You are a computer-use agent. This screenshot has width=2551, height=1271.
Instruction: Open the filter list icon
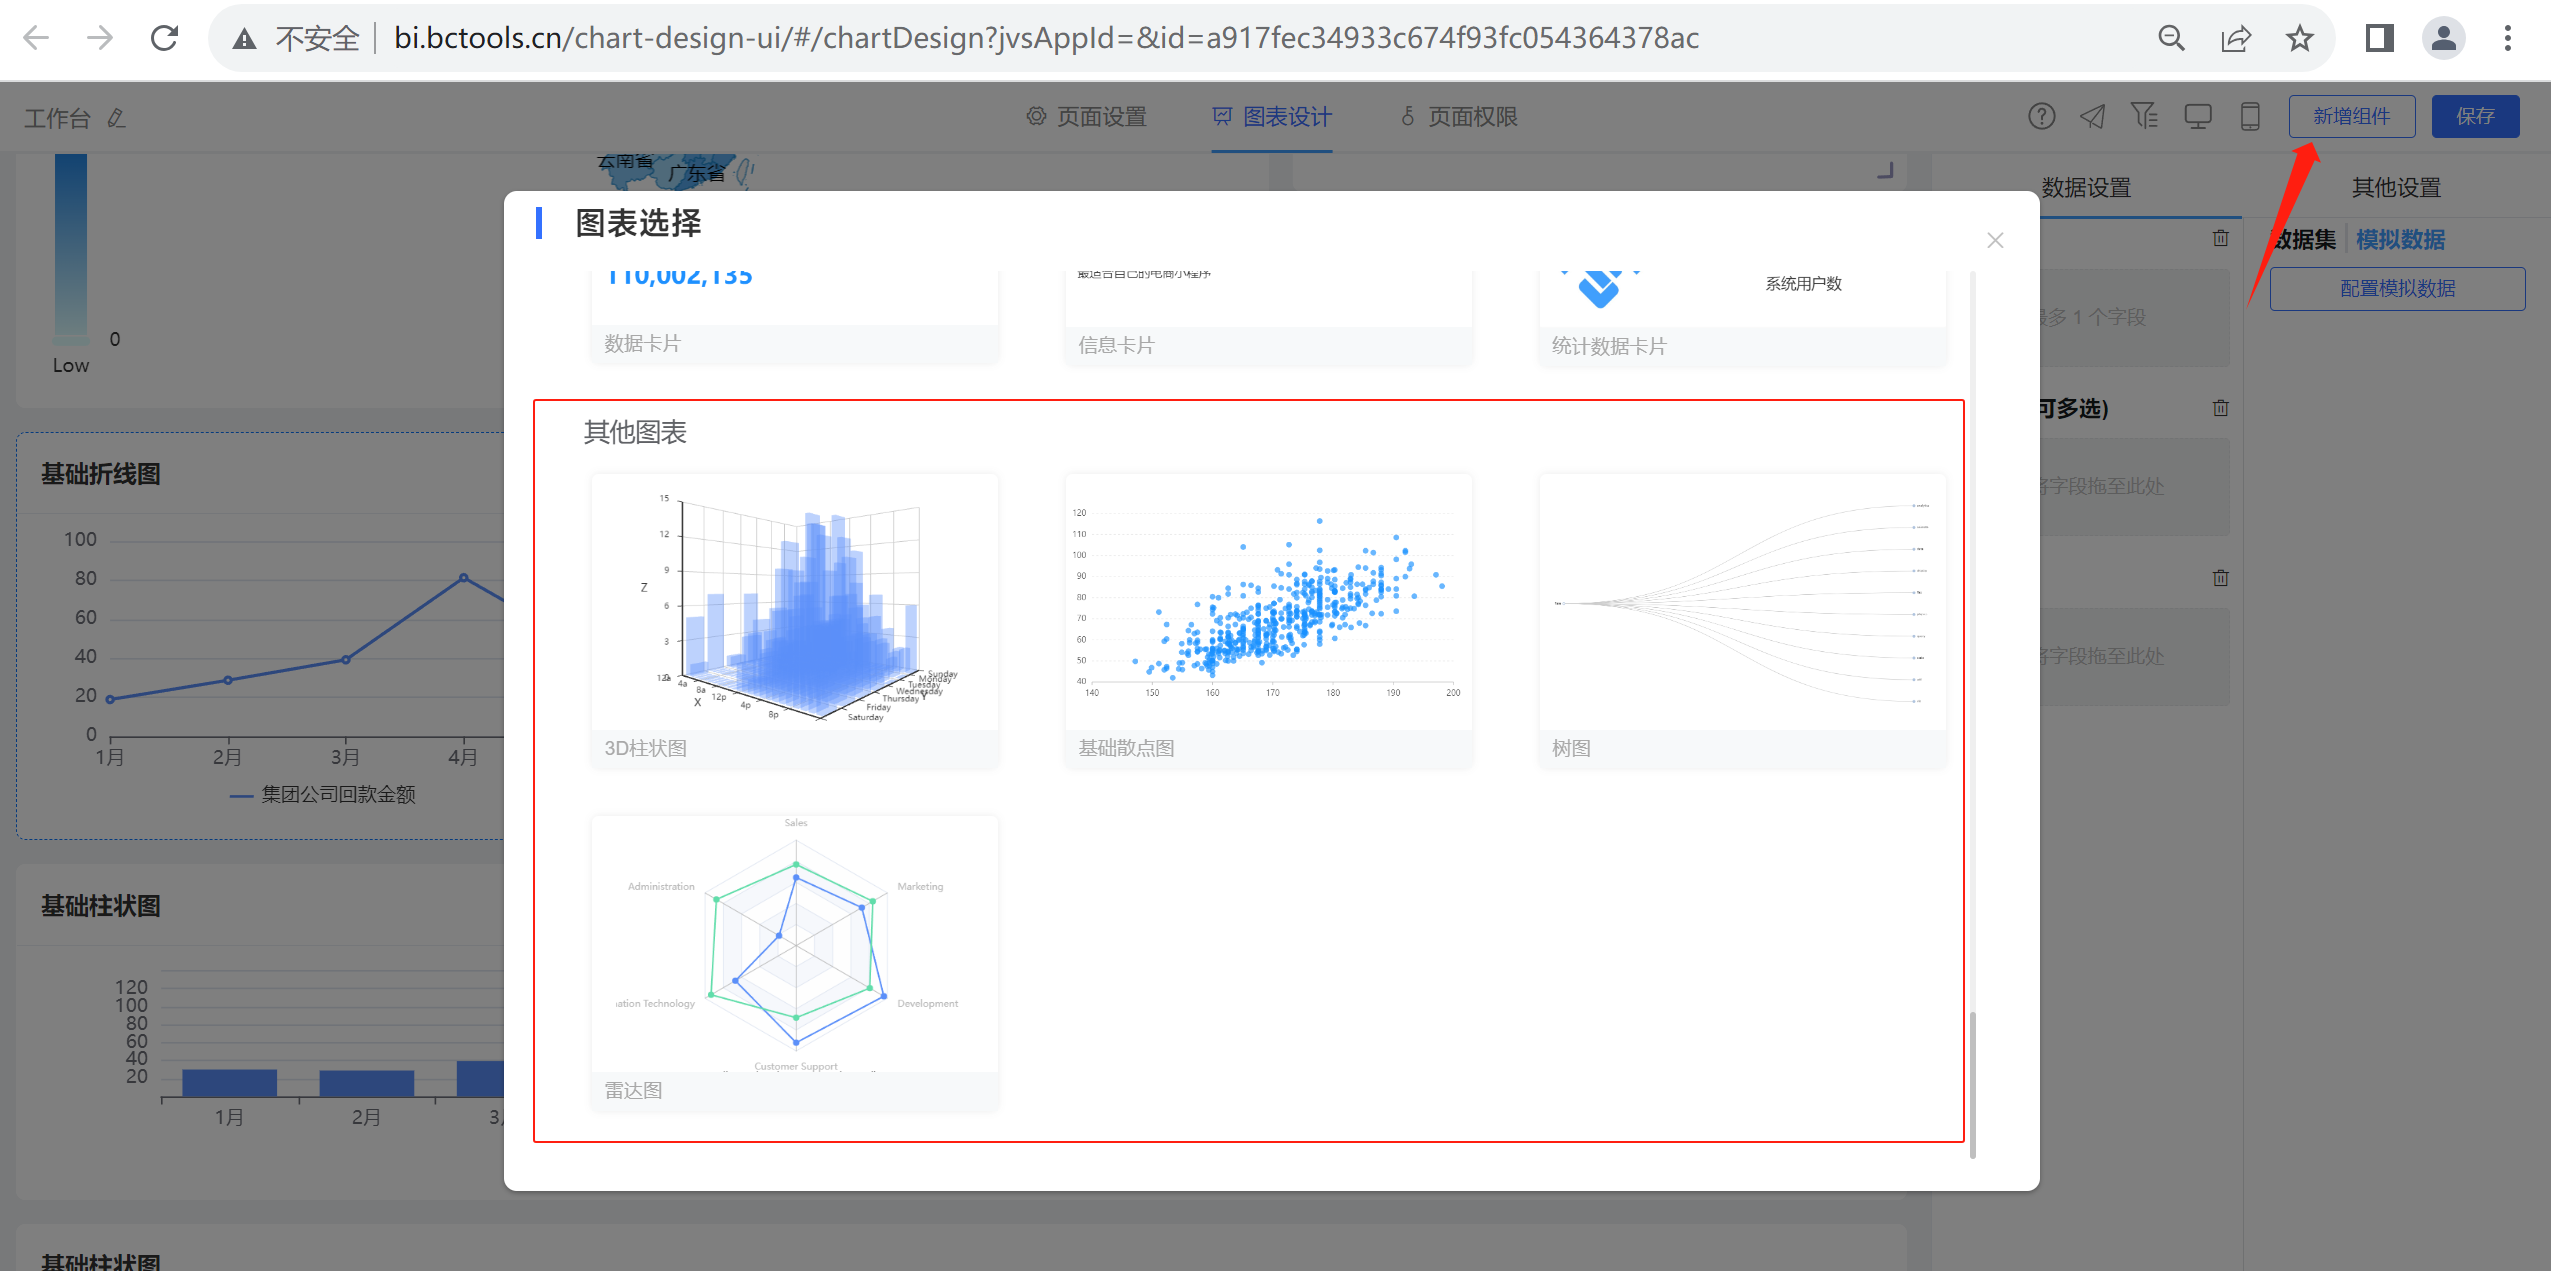click(x=2143, y=117)
